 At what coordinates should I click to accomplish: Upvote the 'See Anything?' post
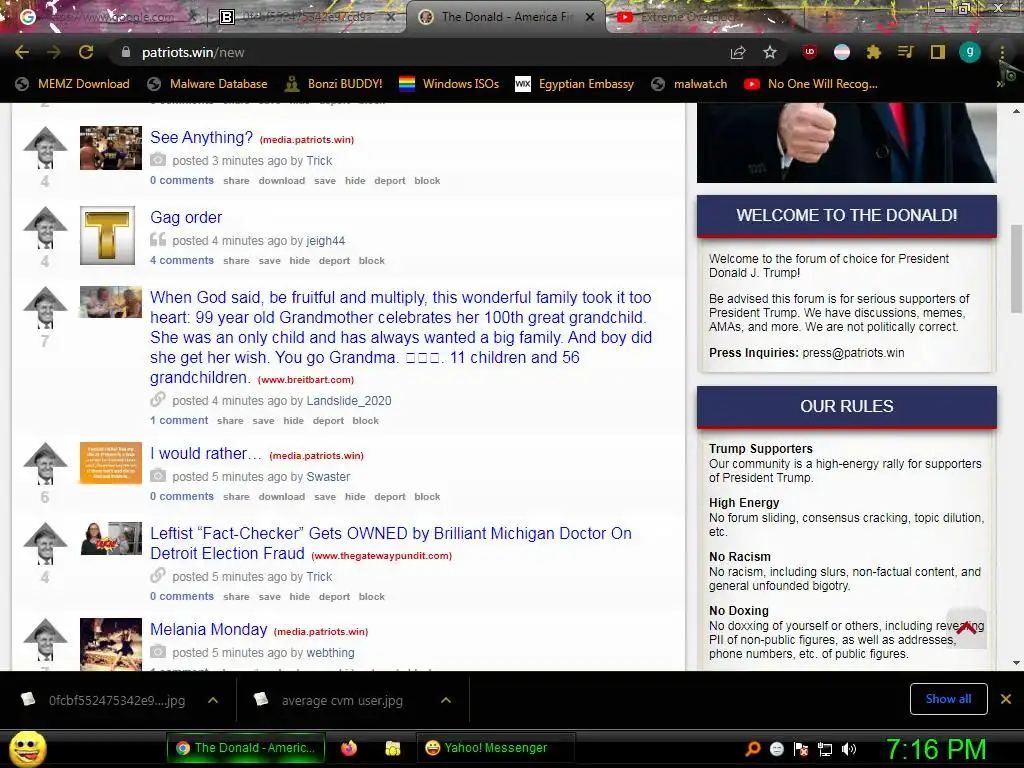coord(45,148)
